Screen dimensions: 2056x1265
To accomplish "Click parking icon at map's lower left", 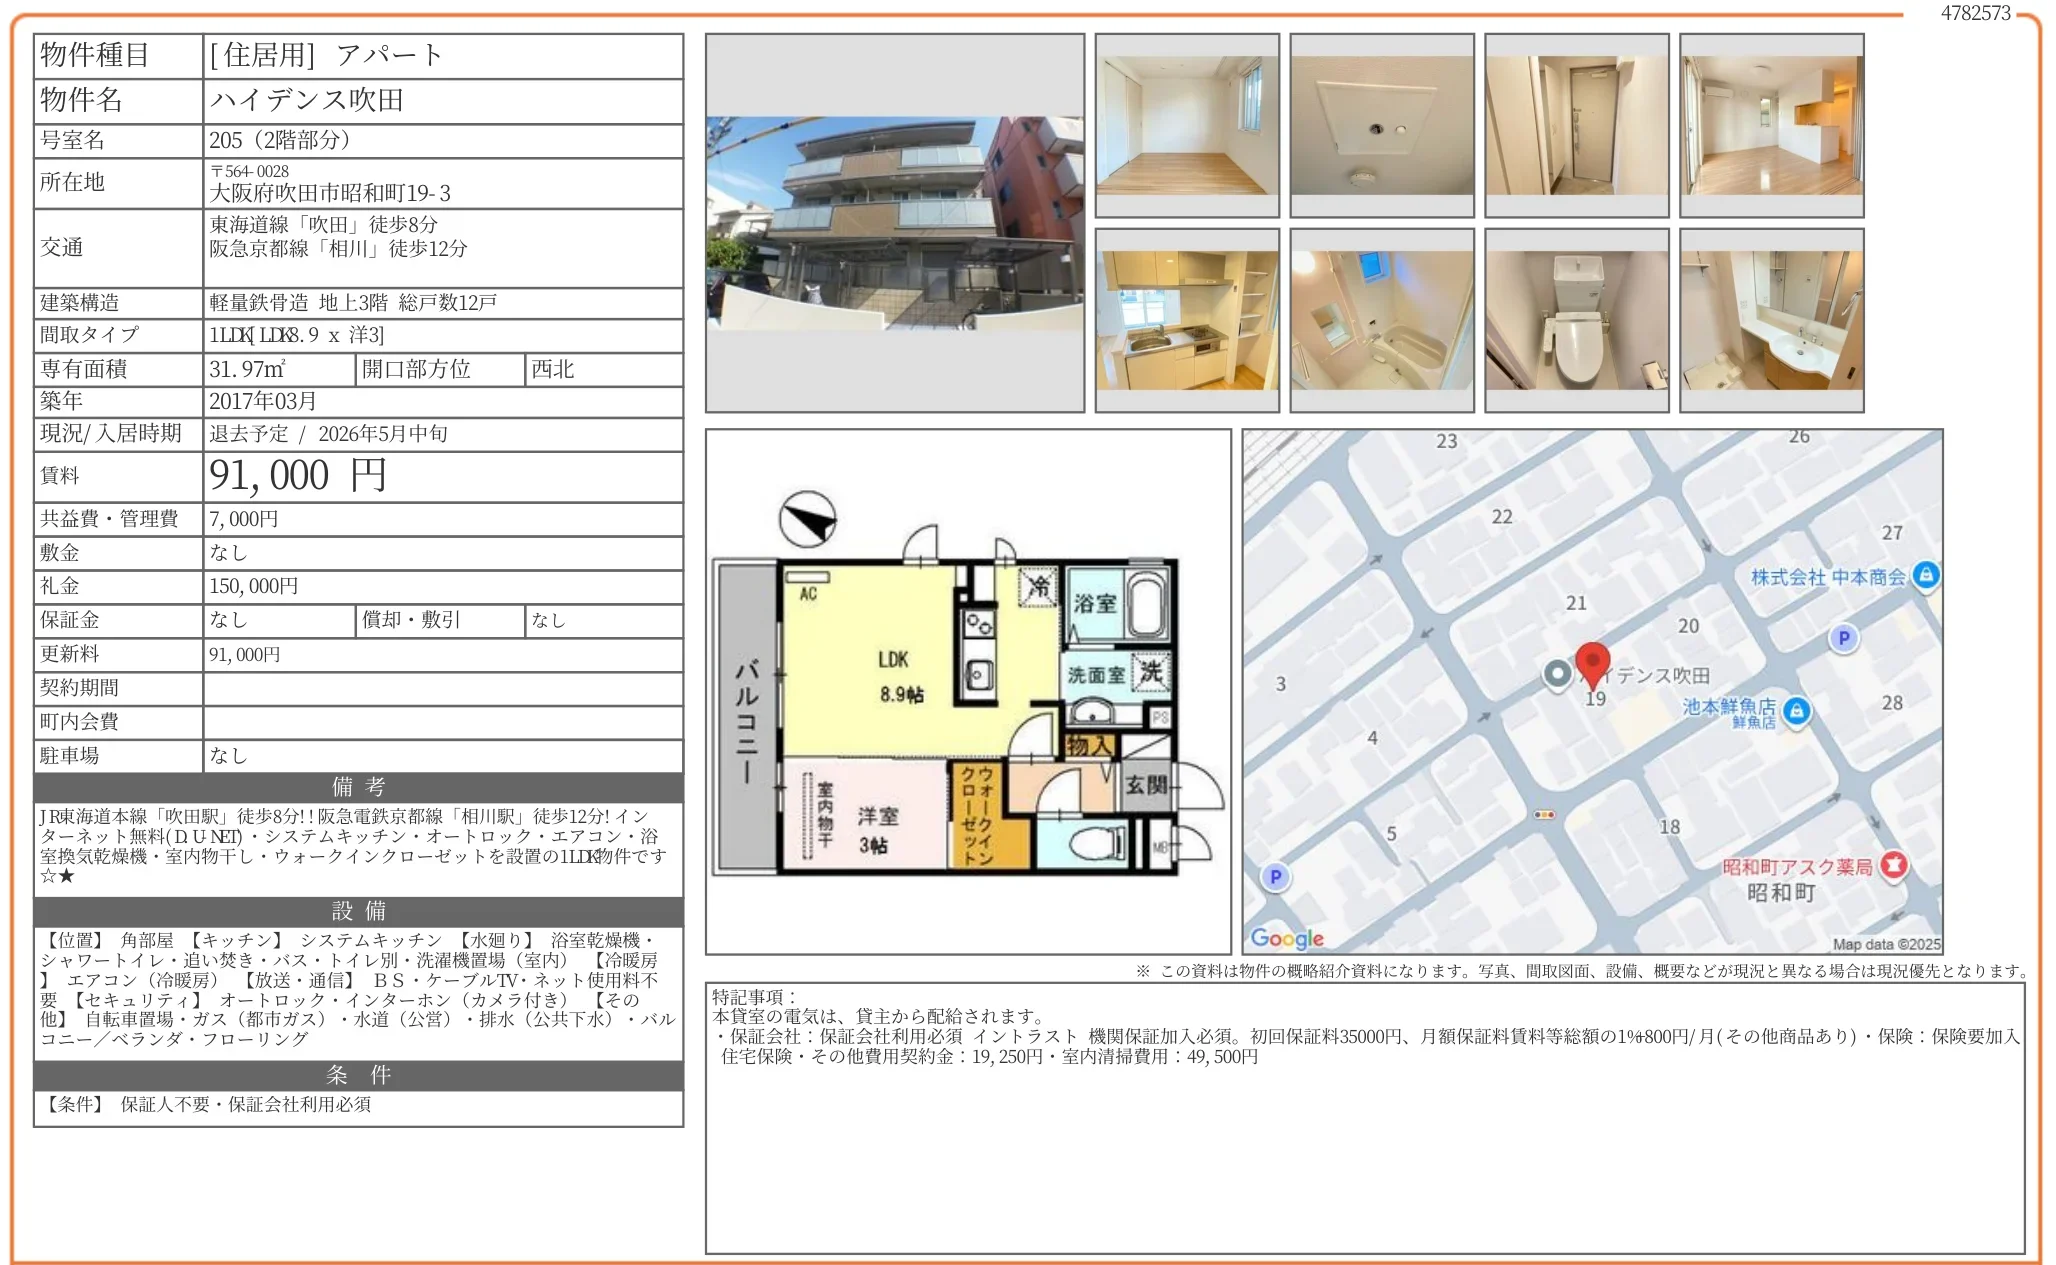I will (1274, 878).
